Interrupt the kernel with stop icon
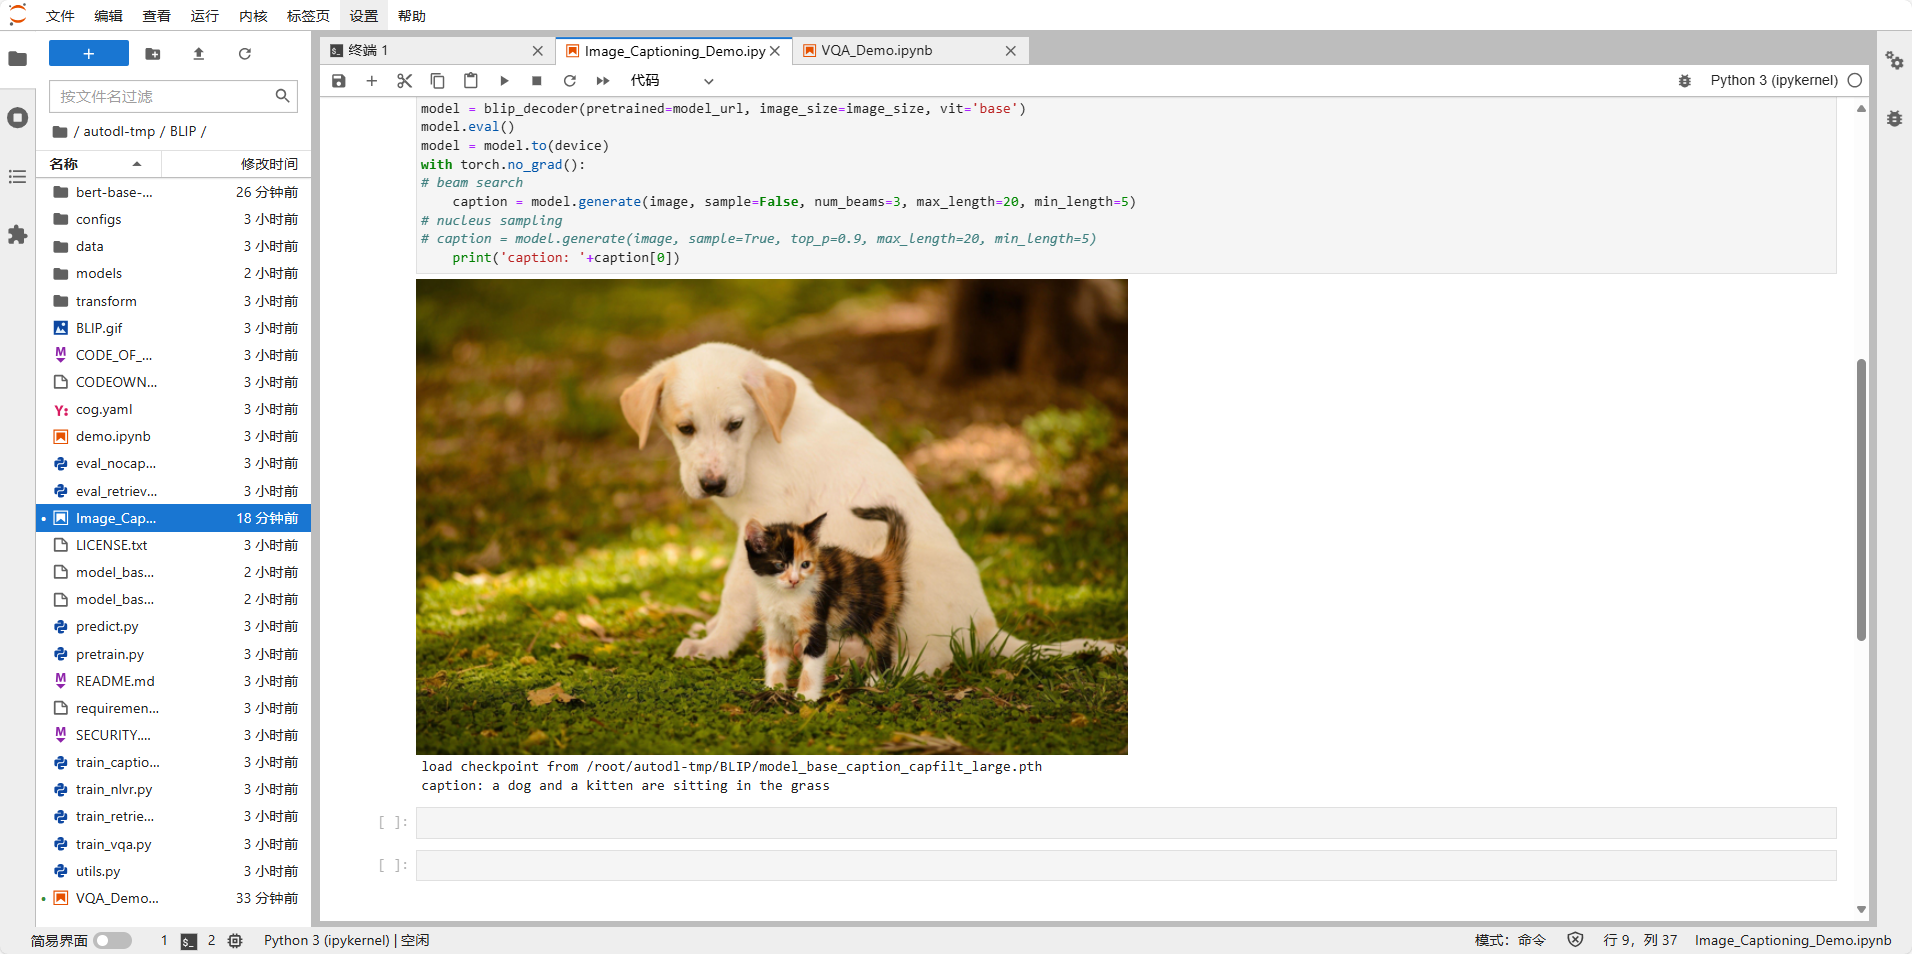1912x954 pixels. [x=537, y=81]
